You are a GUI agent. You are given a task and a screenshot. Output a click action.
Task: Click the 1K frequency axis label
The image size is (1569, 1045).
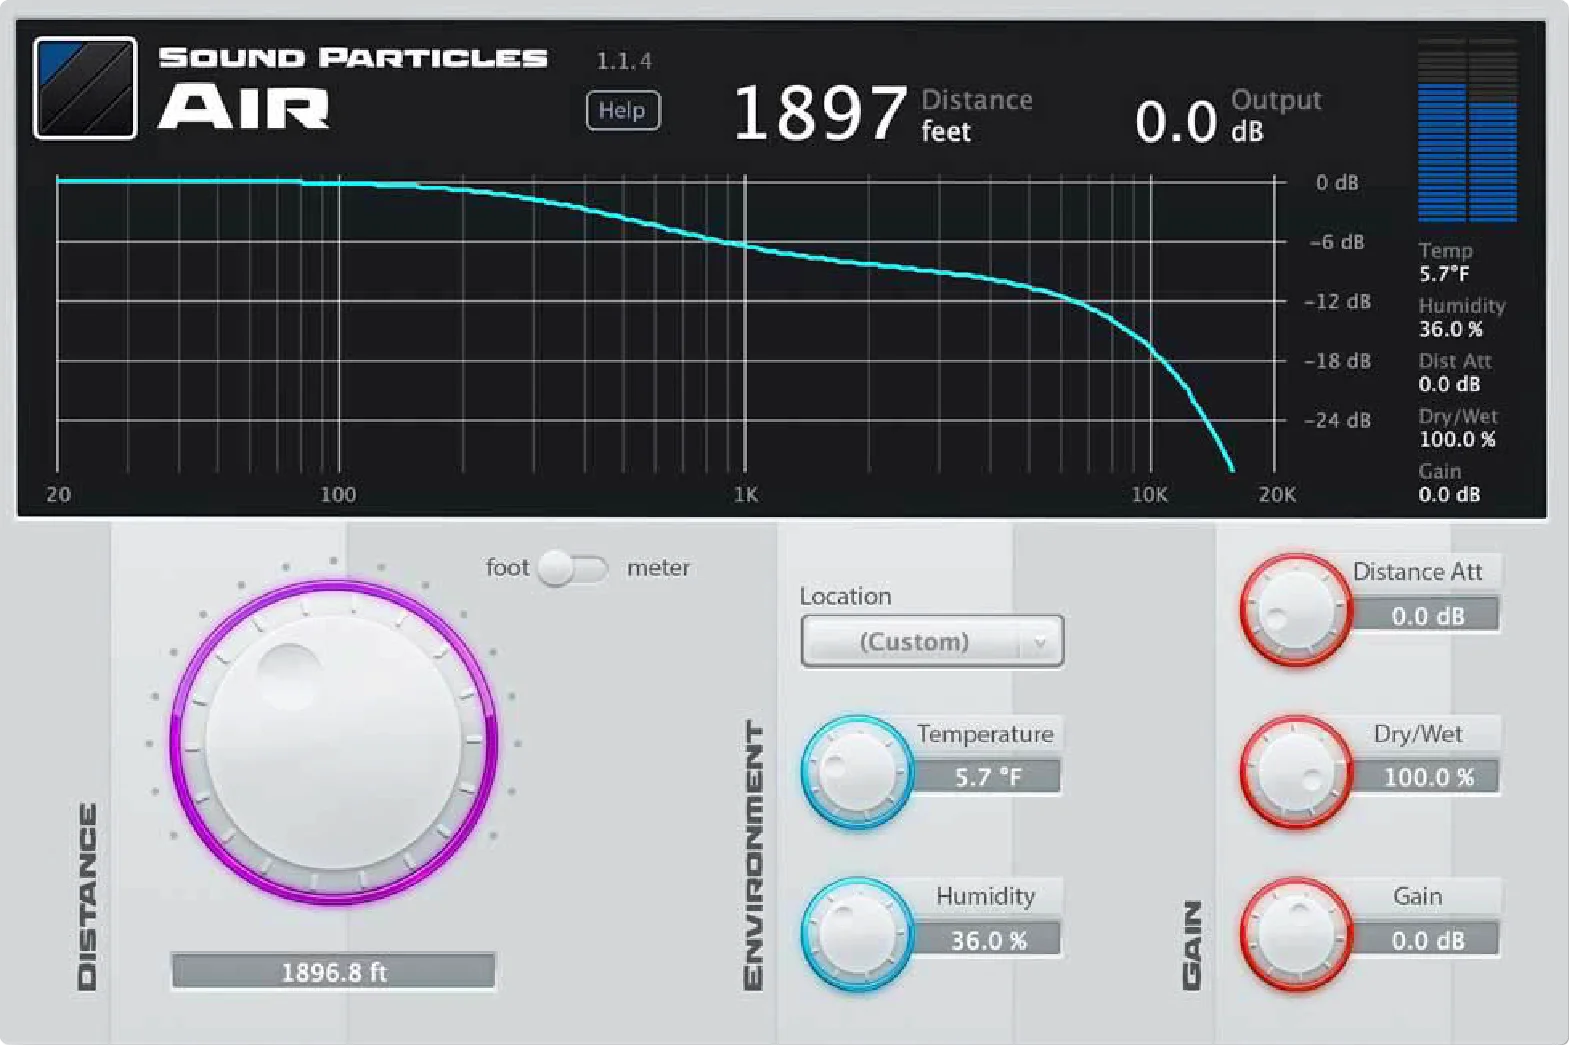click(746, 494)
